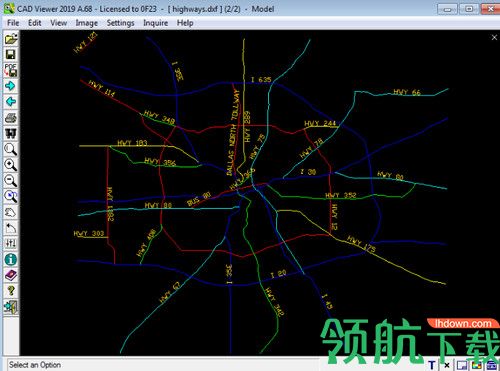The image size is (500, 371).
Task: Click the 'I 635' highway label
Action: pos(261,79)
